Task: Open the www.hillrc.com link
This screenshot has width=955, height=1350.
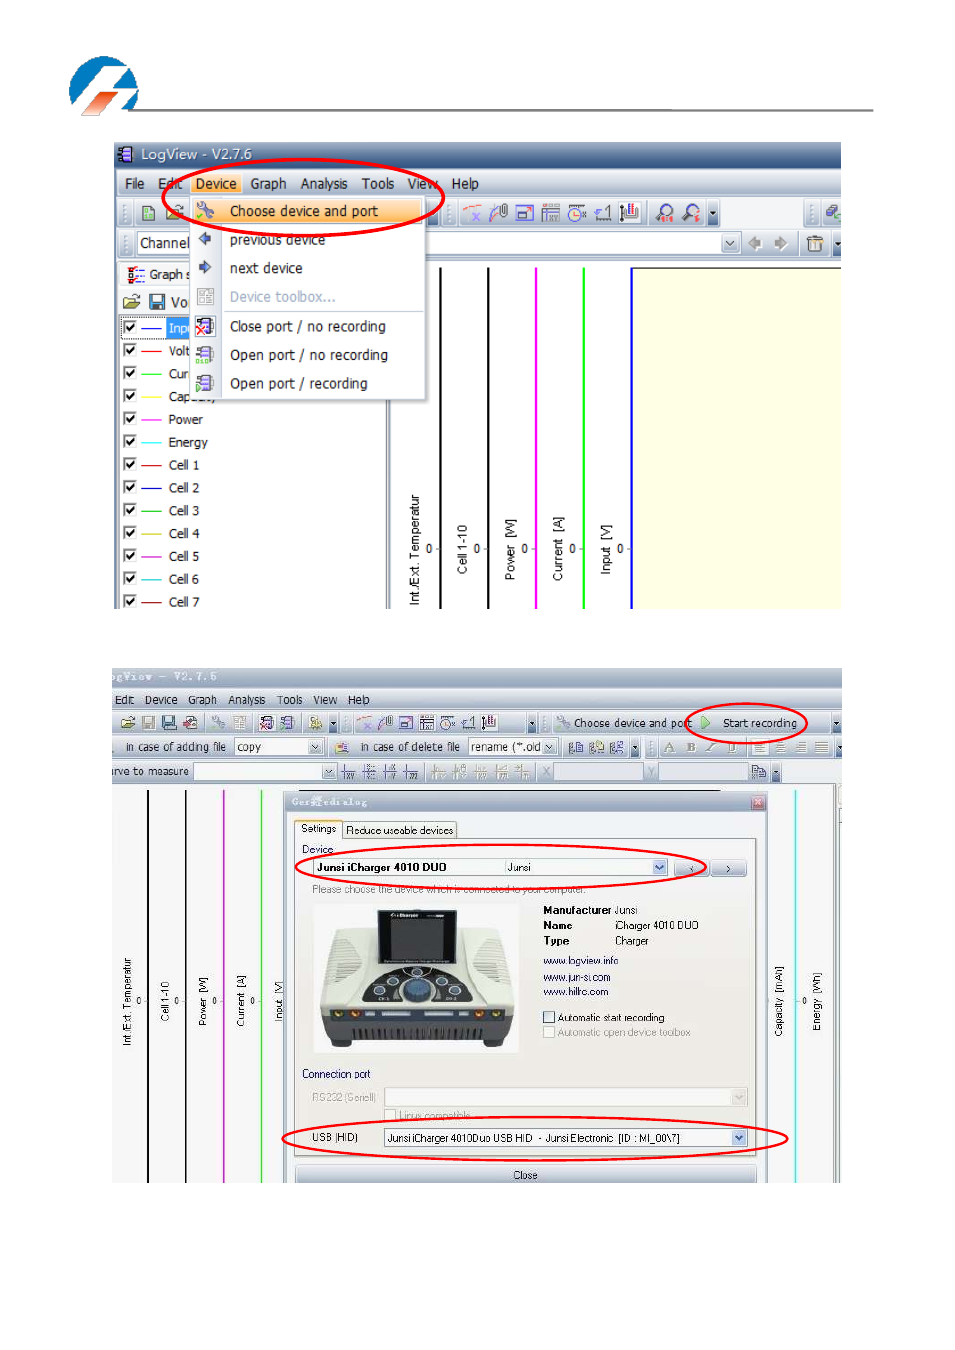Action: click(x=576, y=992)
